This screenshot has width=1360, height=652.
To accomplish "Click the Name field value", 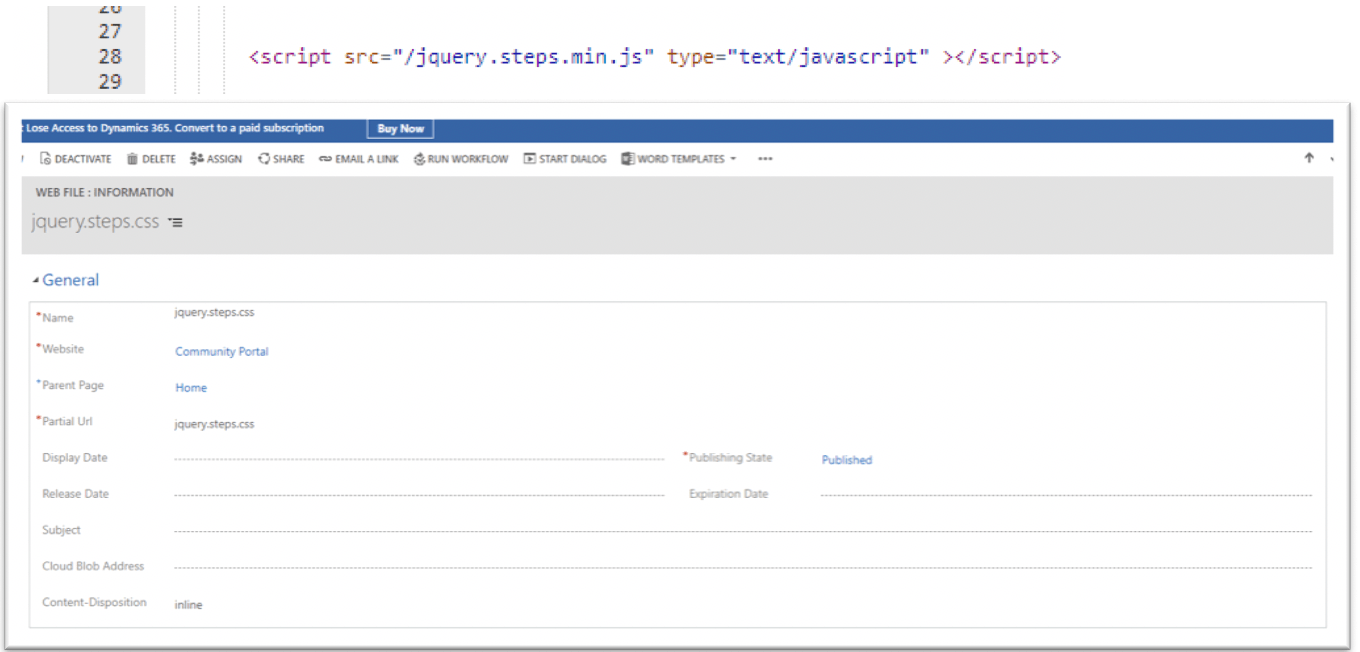I will click(x=215, y=313).
